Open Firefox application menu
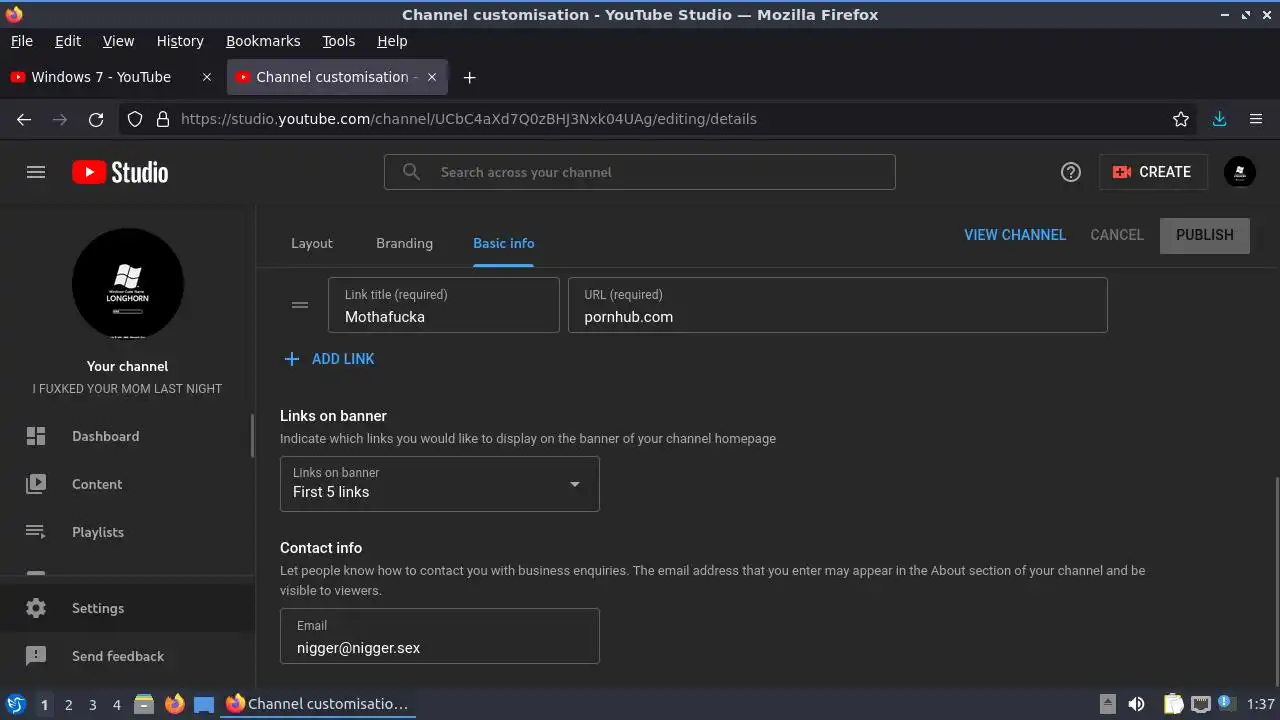 (1256, 119)
